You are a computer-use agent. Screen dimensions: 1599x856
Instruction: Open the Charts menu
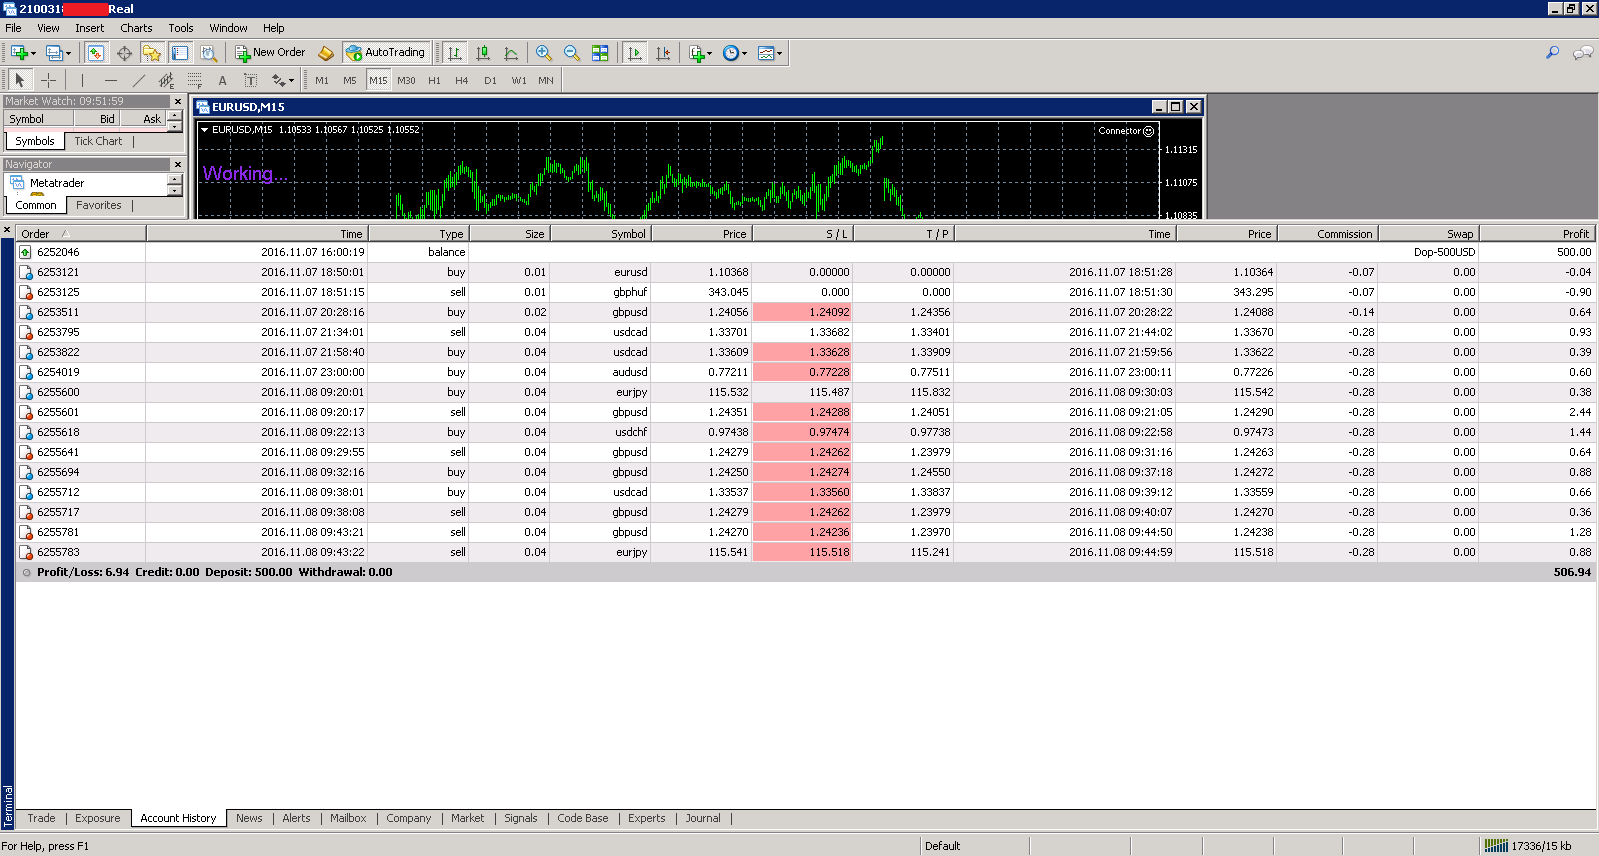click(136, 28)
